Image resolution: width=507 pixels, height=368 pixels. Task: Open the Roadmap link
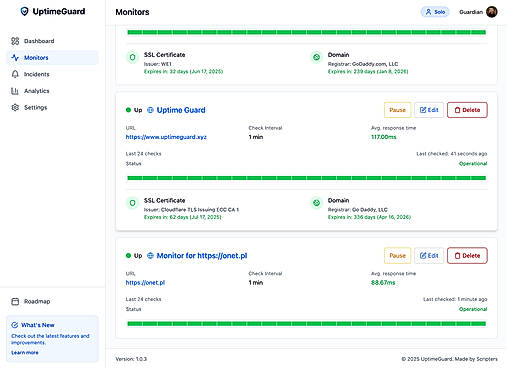(x=53, y=301)
